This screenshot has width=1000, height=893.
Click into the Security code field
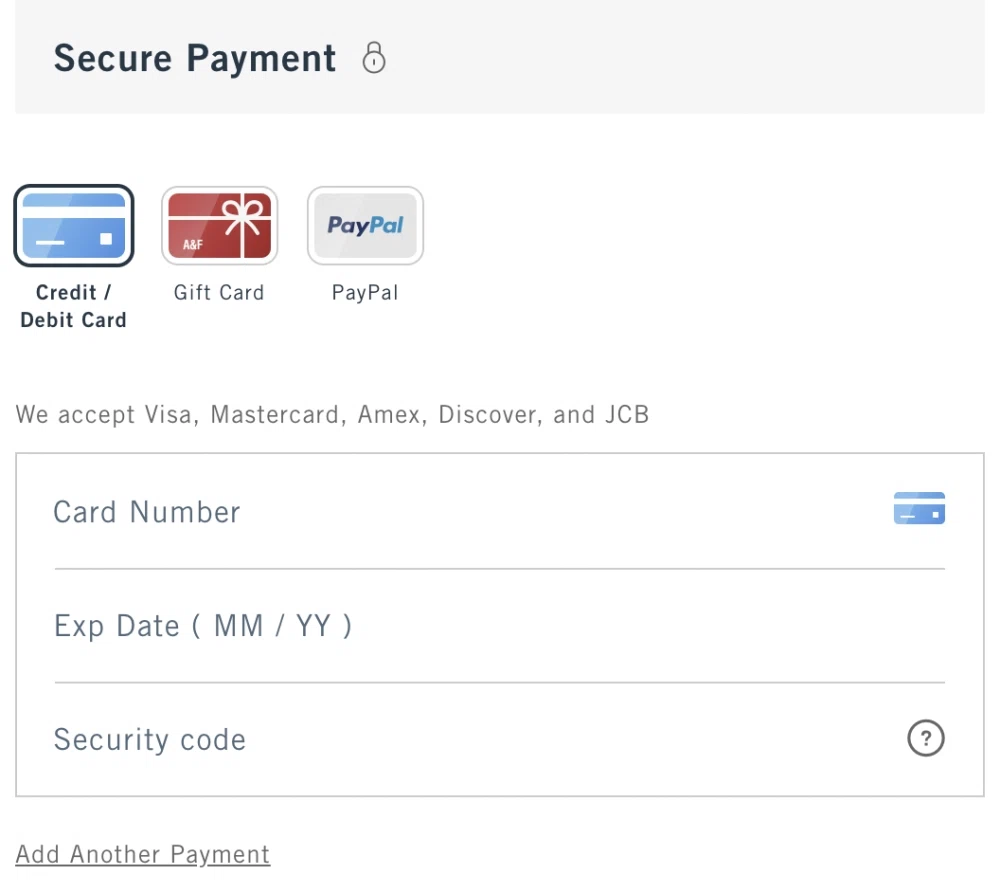coord(450,740)
